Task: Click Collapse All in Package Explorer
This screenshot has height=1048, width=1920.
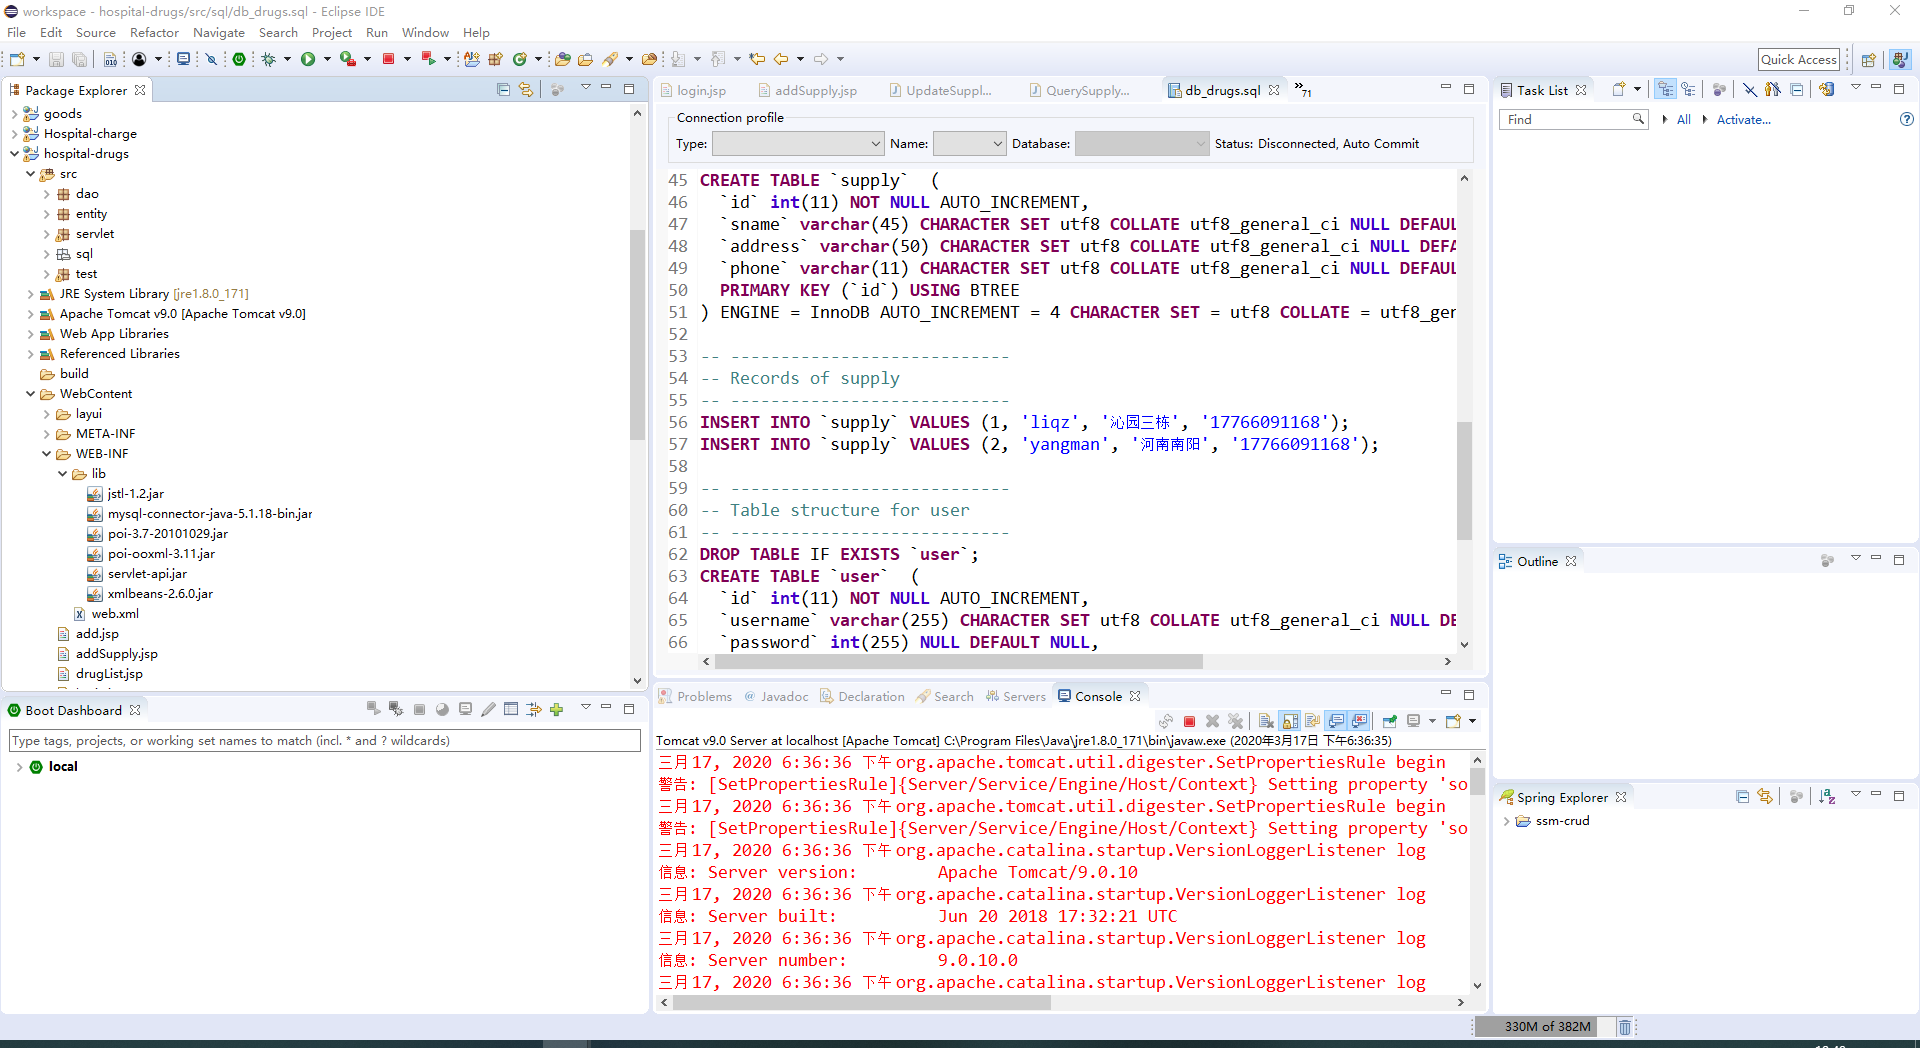Action: pos(503,90)
